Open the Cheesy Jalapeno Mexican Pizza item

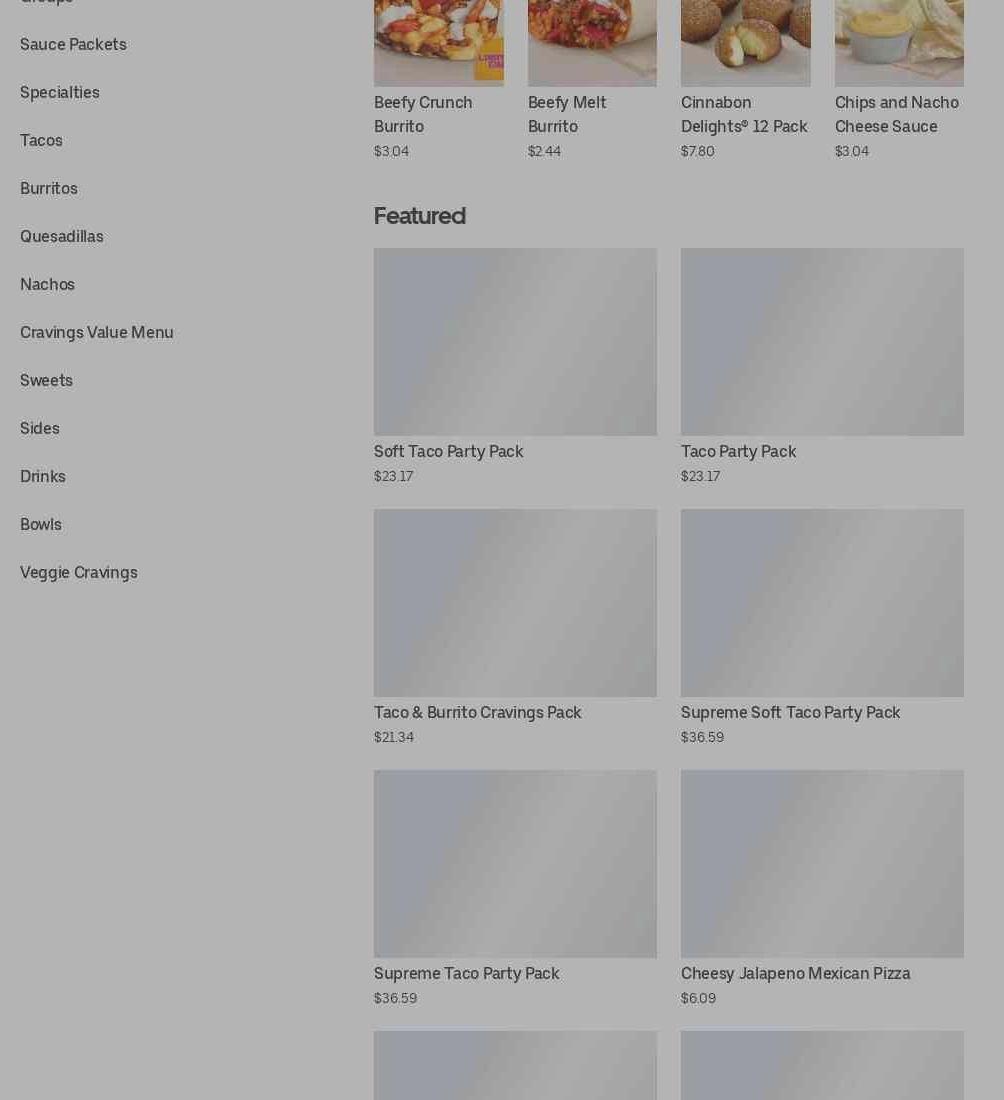[822, 887]
